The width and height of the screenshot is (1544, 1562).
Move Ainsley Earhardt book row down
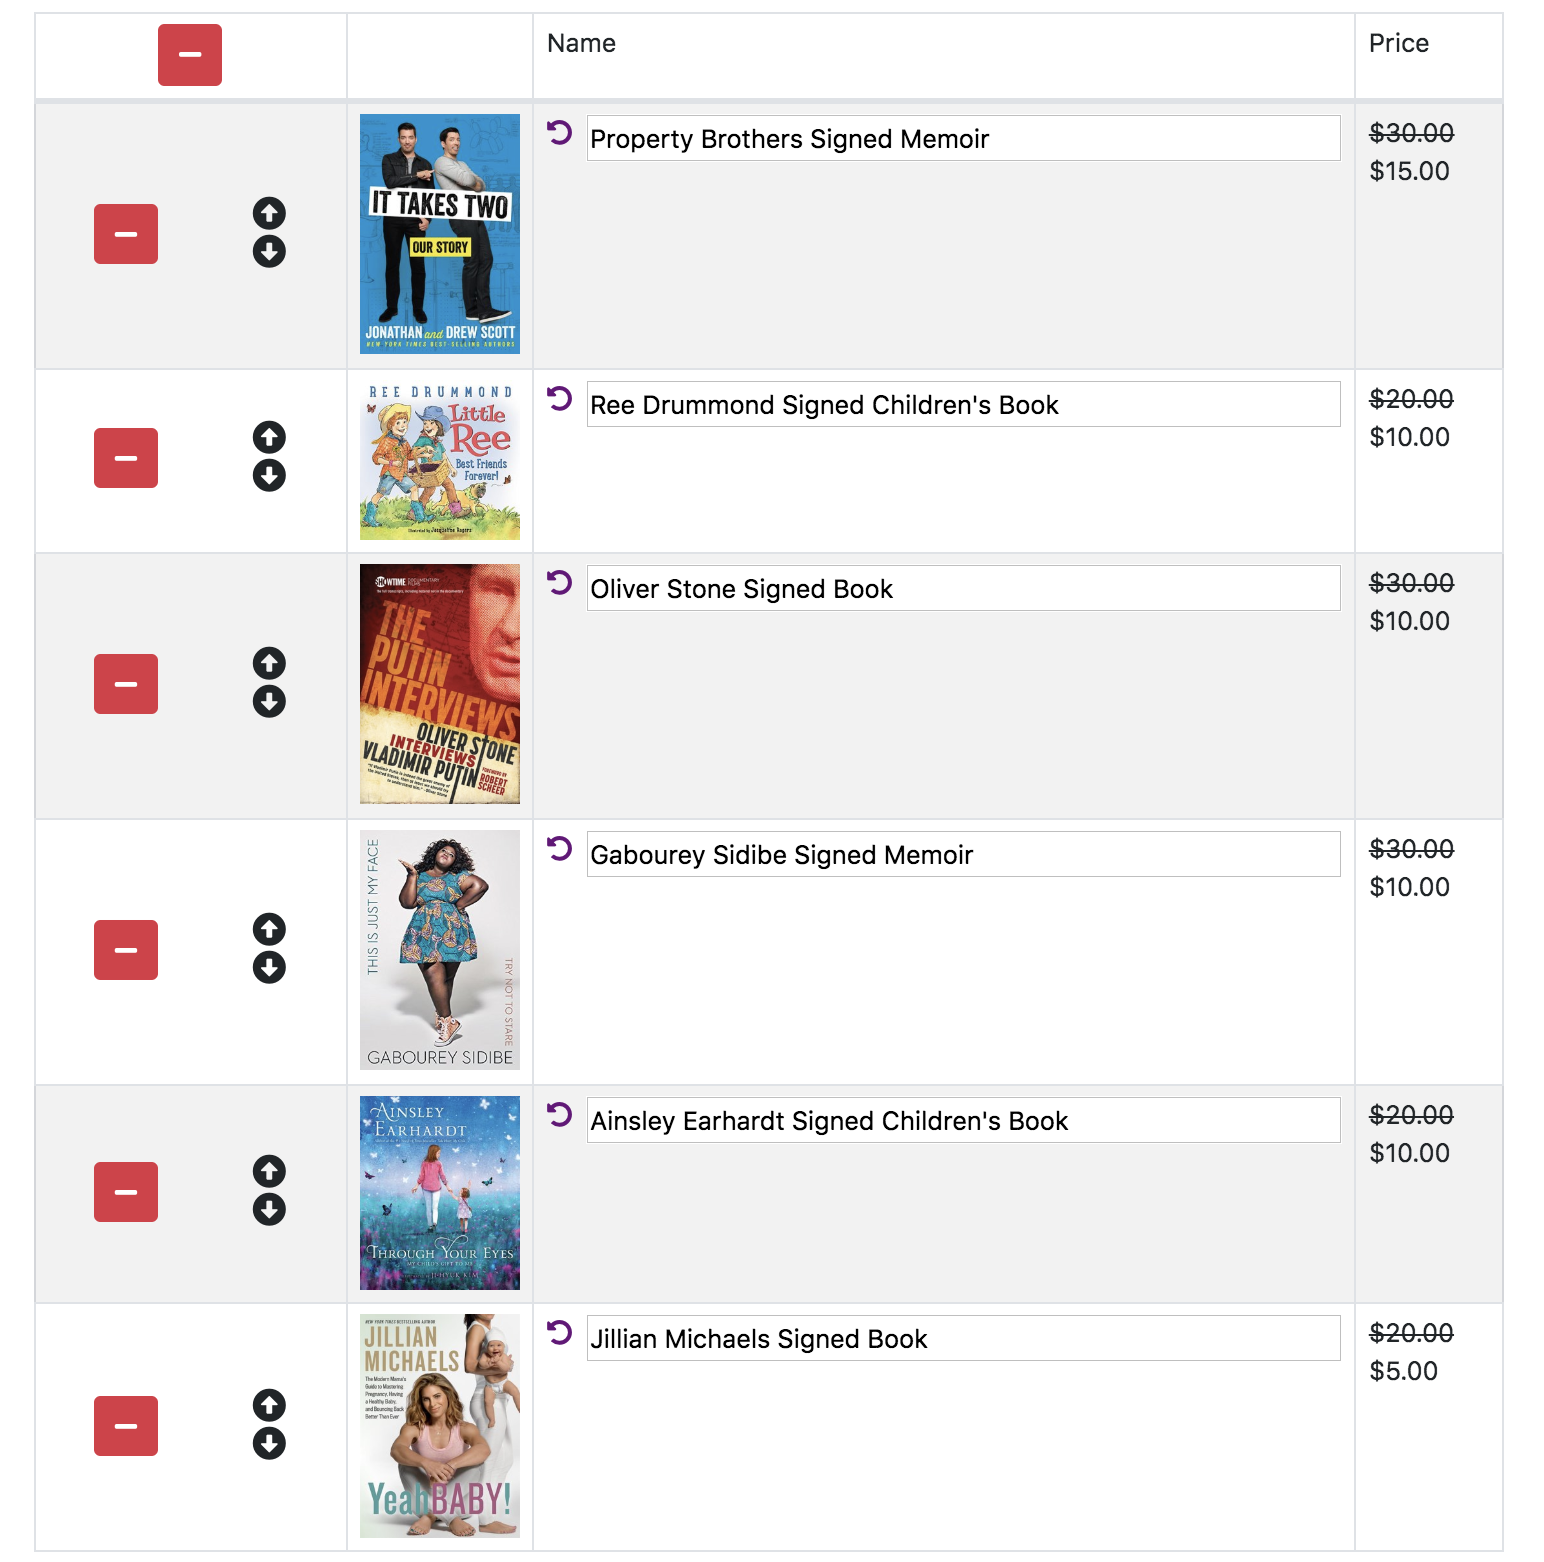point(269,1209)
